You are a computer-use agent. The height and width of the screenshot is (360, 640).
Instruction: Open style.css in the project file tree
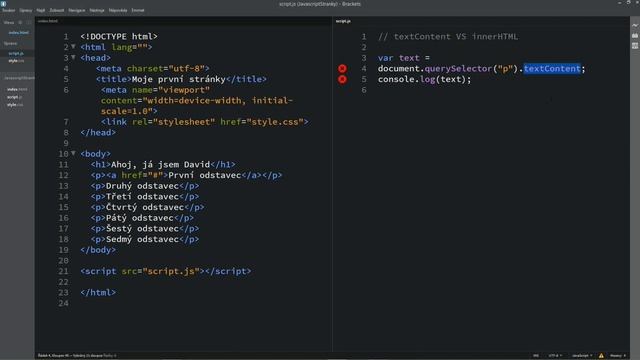click(x=15, y=105)
